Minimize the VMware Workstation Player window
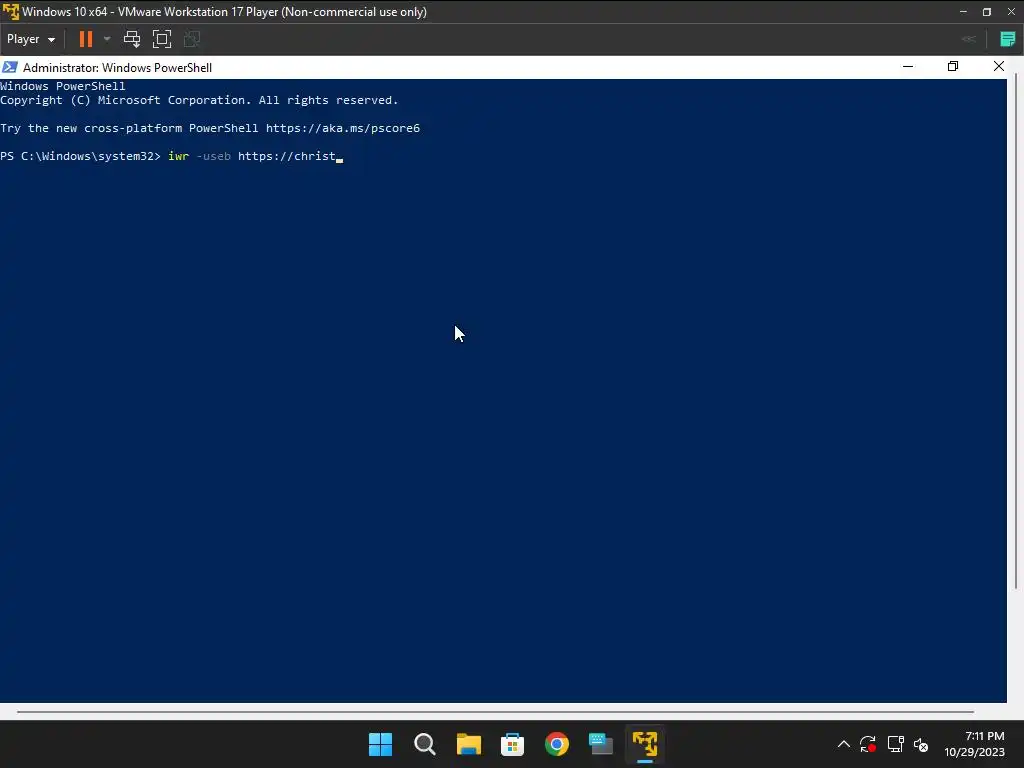This screenshot has height=768, width=1024. pyautogui.click(x=963, y=12)
